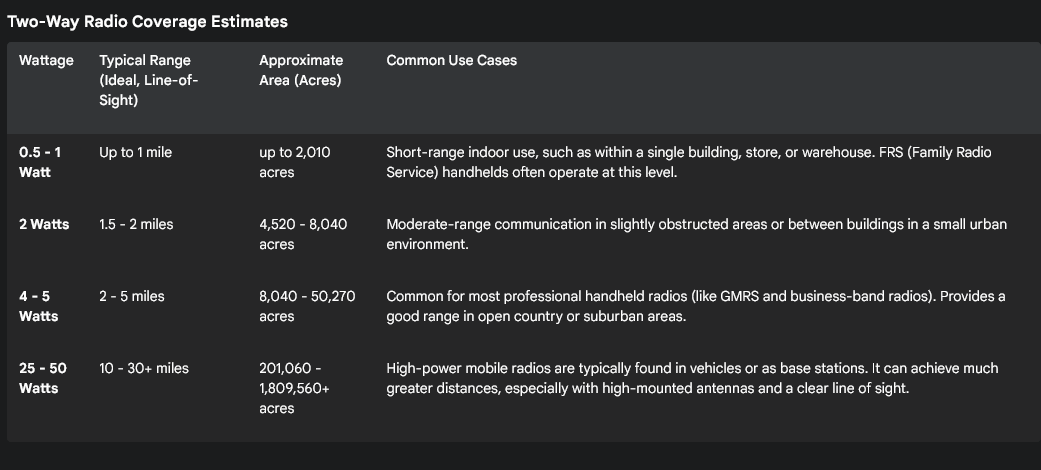
Task: Click the "0.5 - 1 Watt" row label
Action: (x=40, y=162)
